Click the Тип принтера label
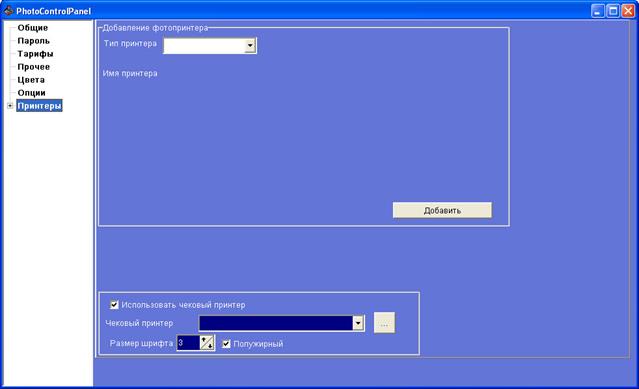The width and height of the screenshot is (639, 389). (130, 44)
